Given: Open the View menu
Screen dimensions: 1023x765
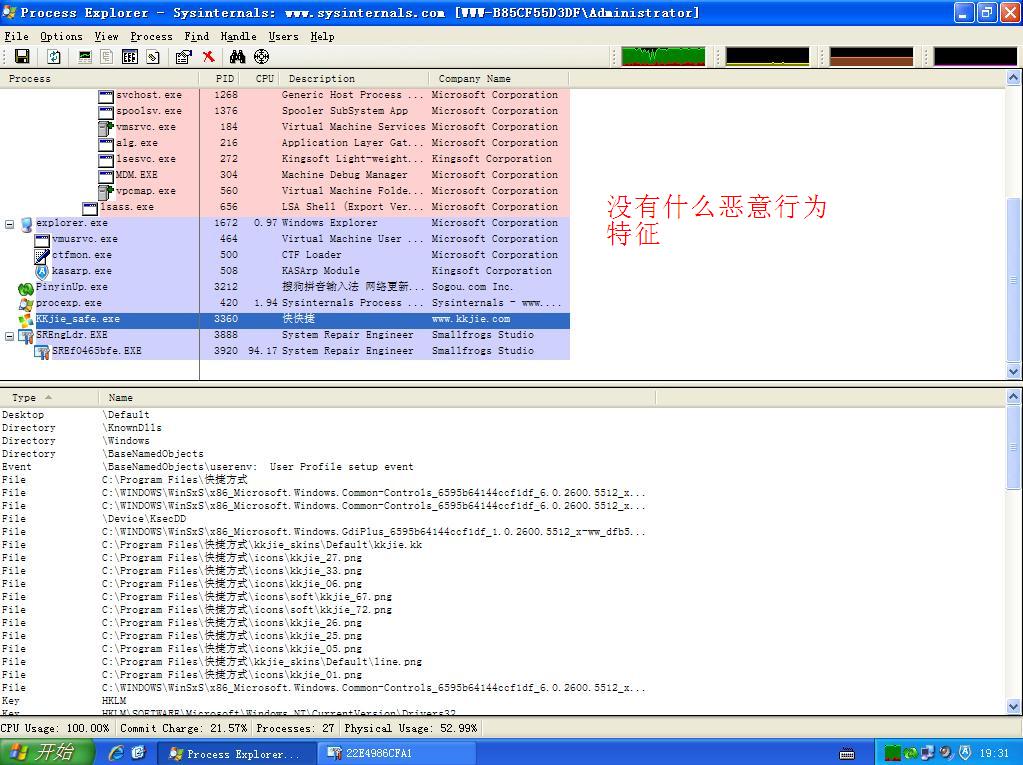Looking at the screenshot, I should click(x=106, y=37).
